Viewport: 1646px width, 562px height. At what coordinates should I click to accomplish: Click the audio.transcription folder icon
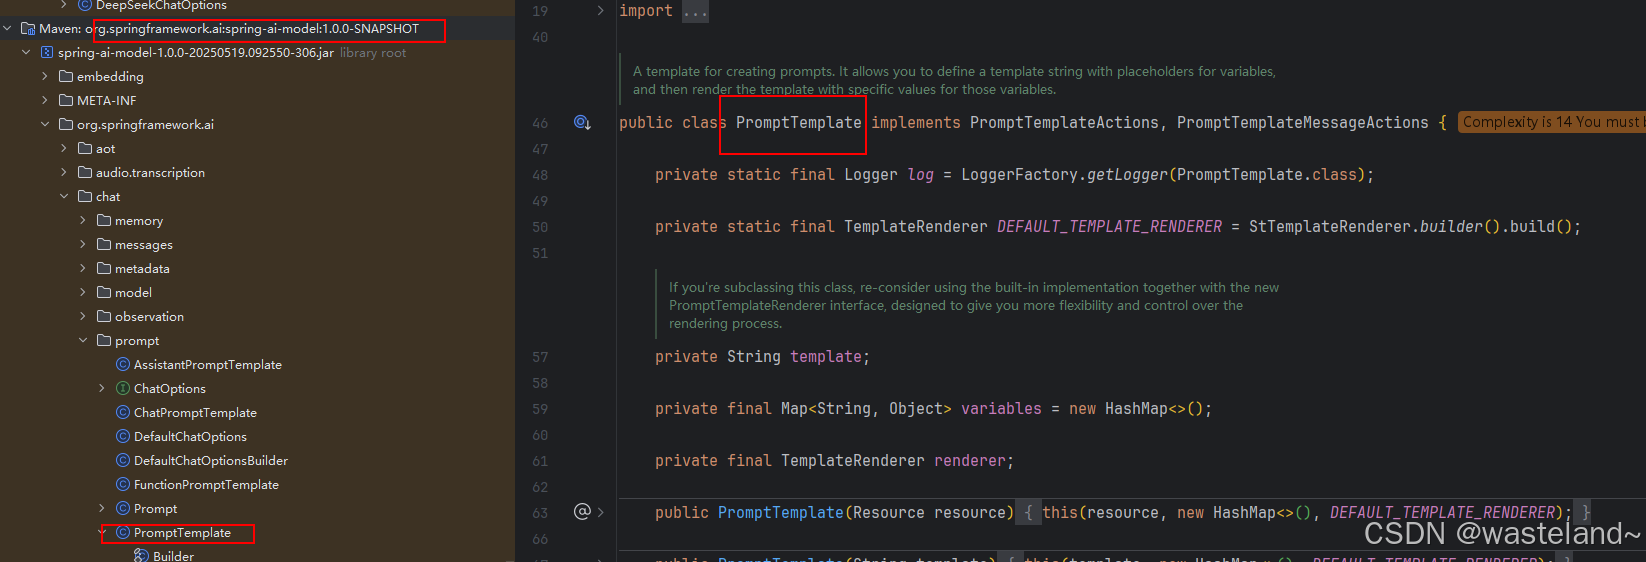[85, 173]
